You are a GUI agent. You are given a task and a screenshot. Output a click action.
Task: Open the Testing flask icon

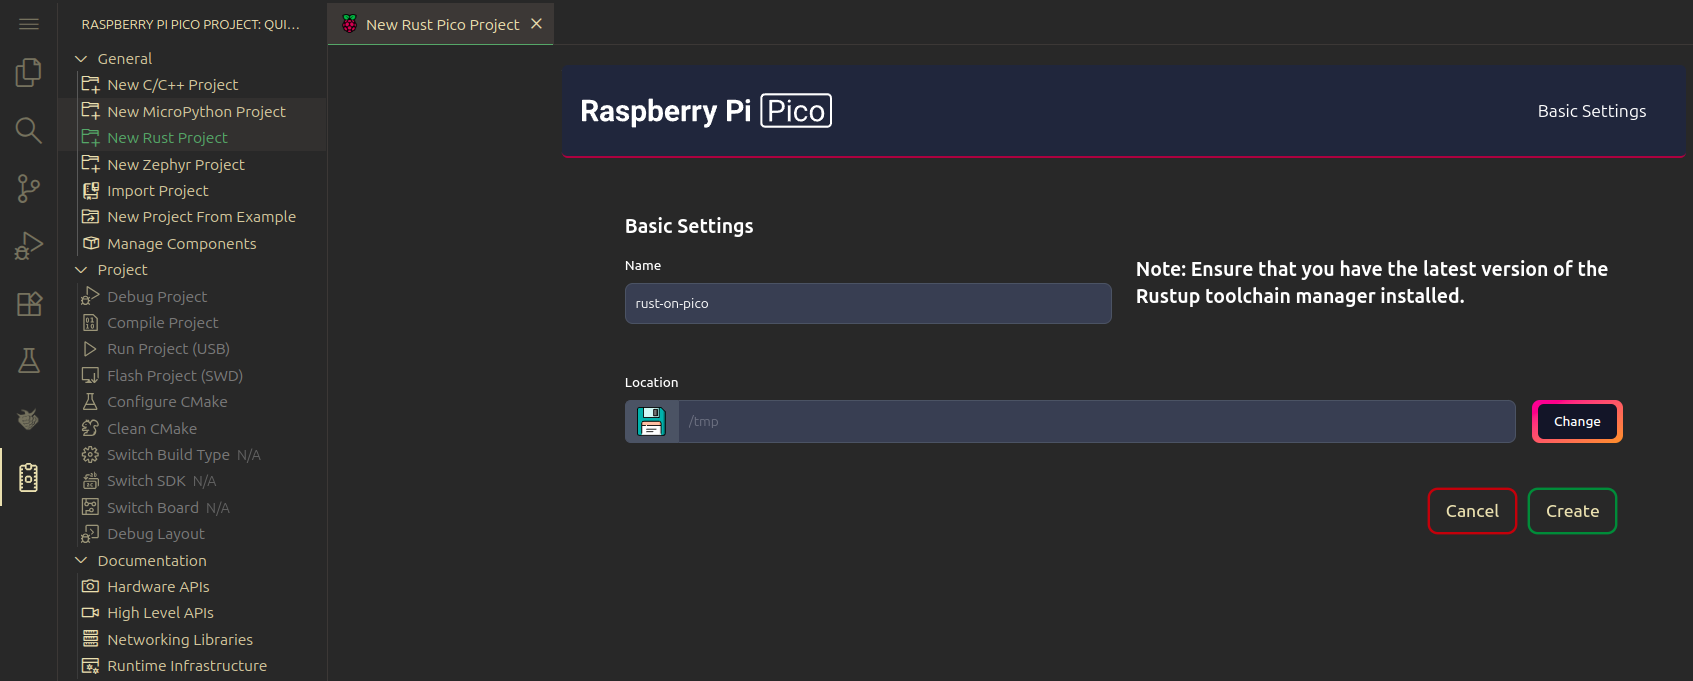[29, 361]
